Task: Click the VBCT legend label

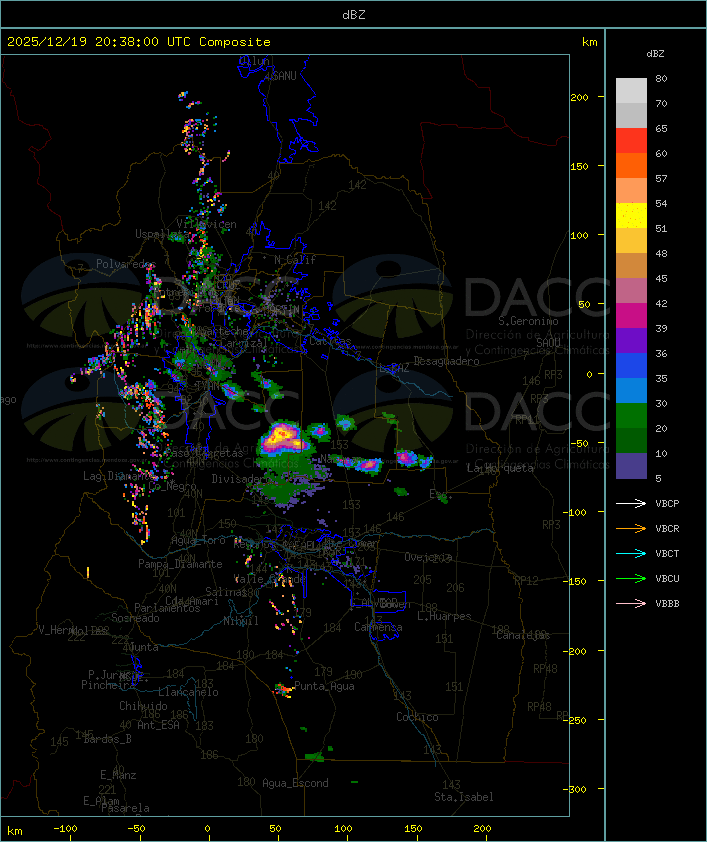Action: (x=667, y=554)
